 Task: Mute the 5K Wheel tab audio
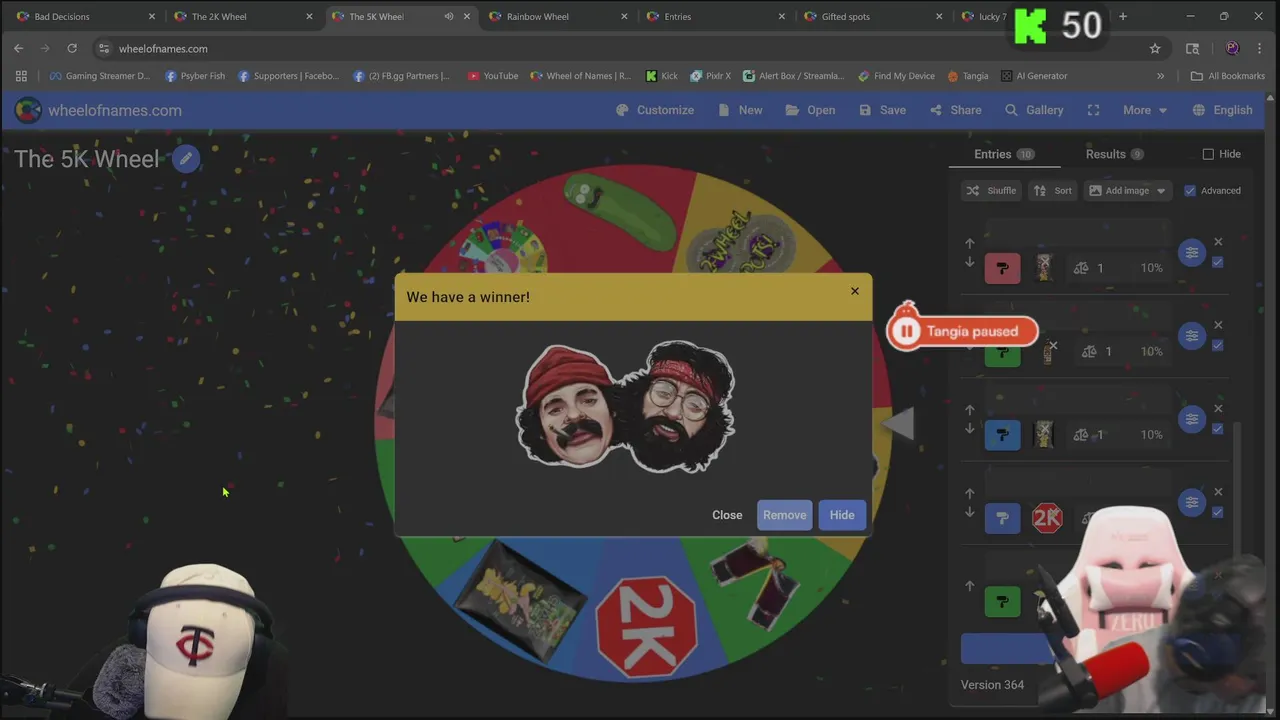[x=448, y=16]
